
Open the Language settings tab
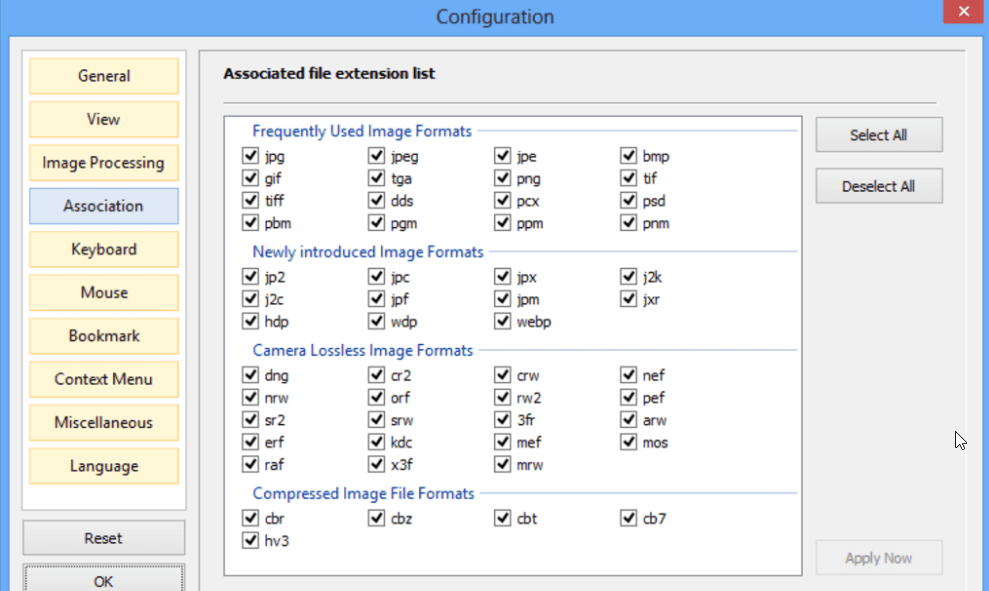point(104,466)
